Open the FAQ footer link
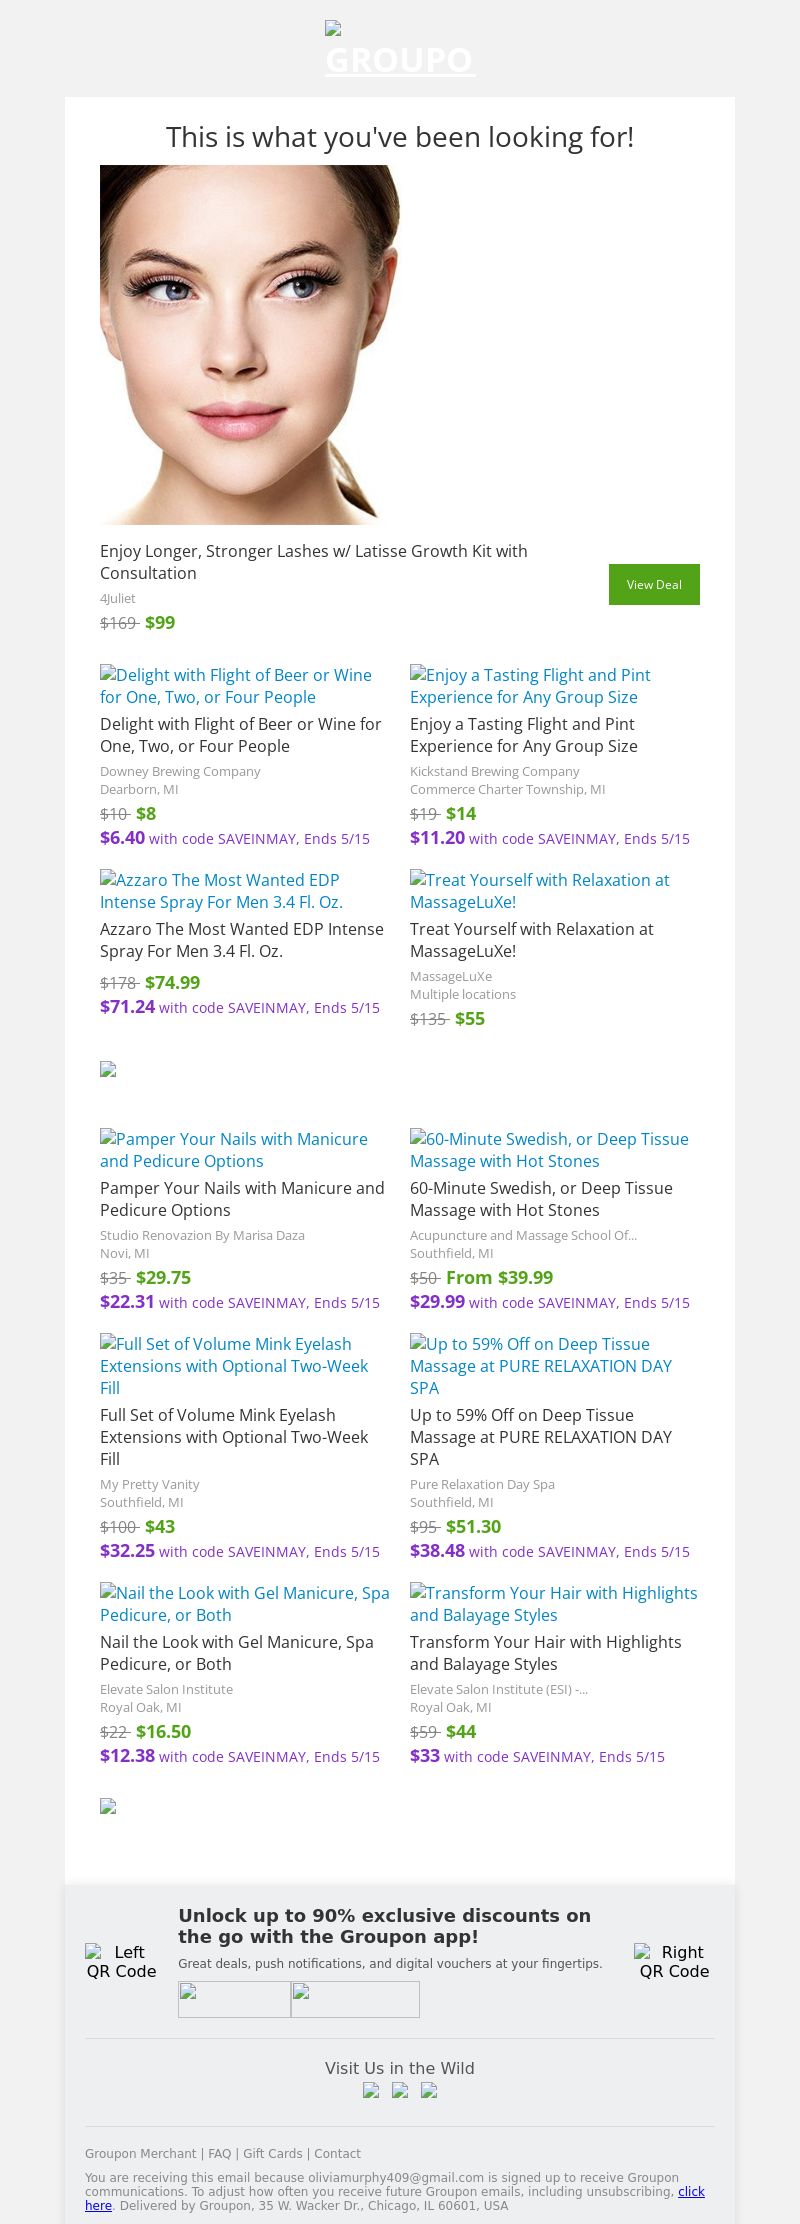The image size is (800, 2224). (x=220, y=2154)
